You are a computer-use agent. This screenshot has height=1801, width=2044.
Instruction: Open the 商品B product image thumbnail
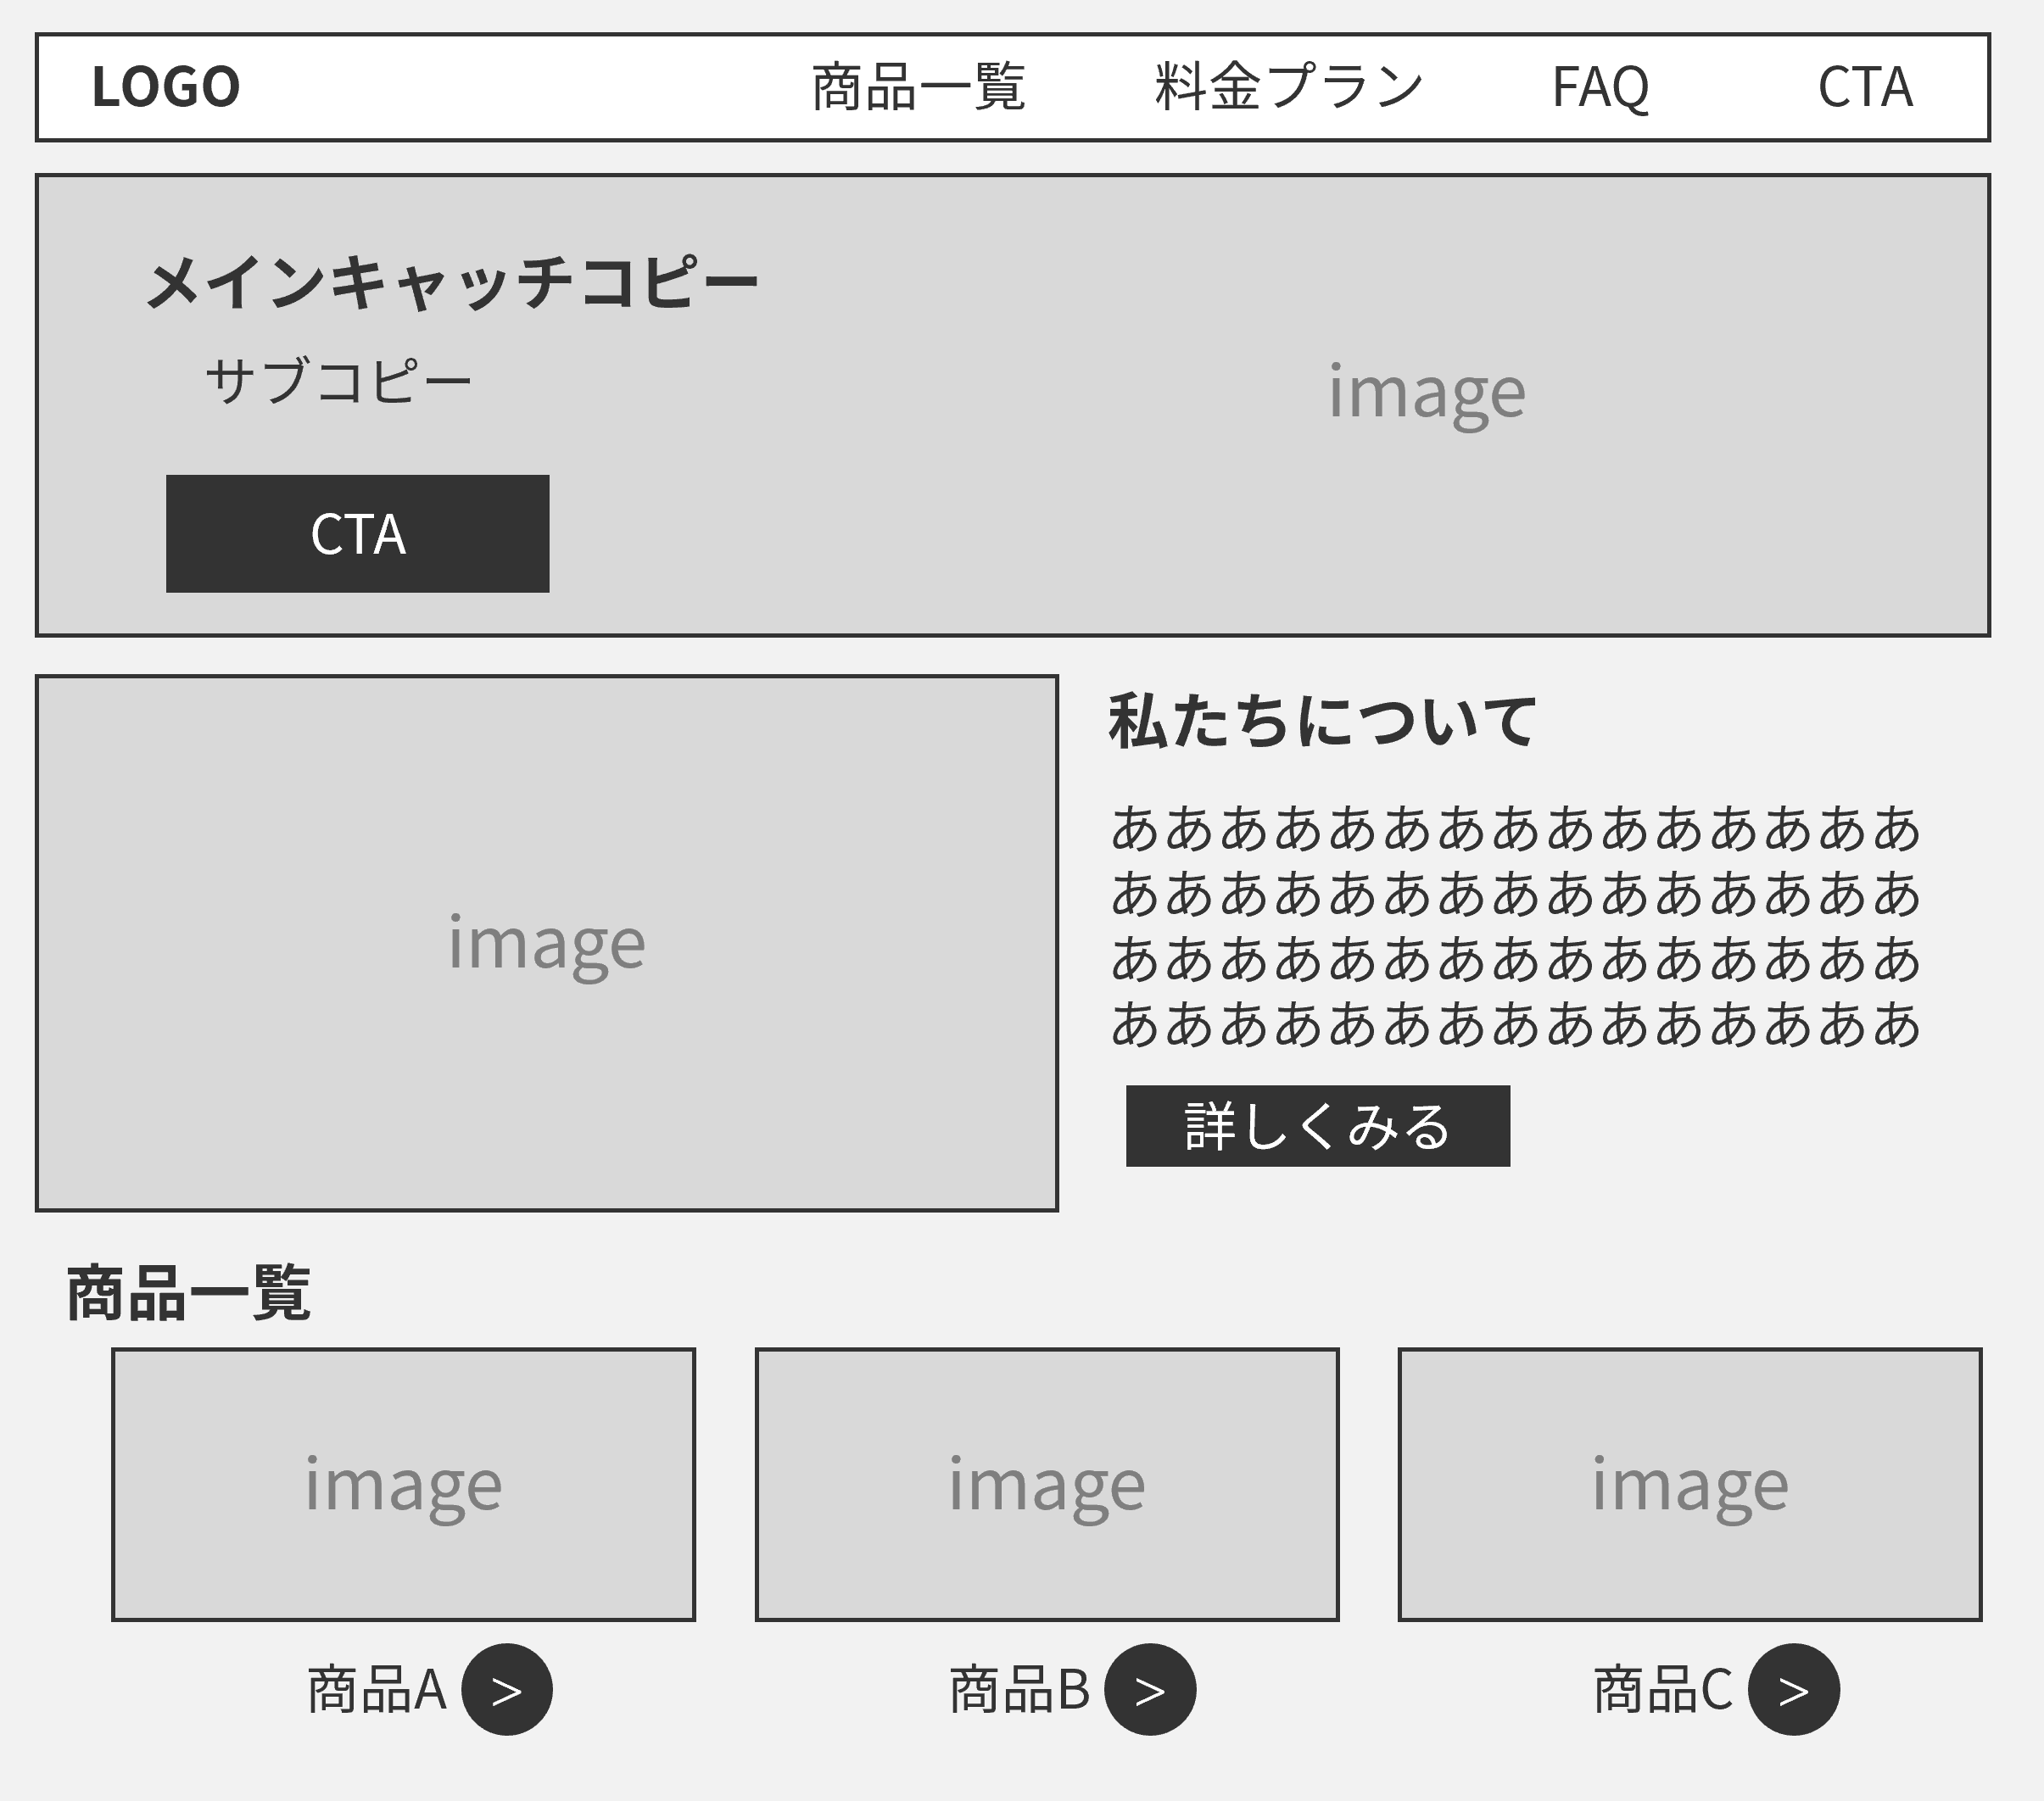1048,1483
